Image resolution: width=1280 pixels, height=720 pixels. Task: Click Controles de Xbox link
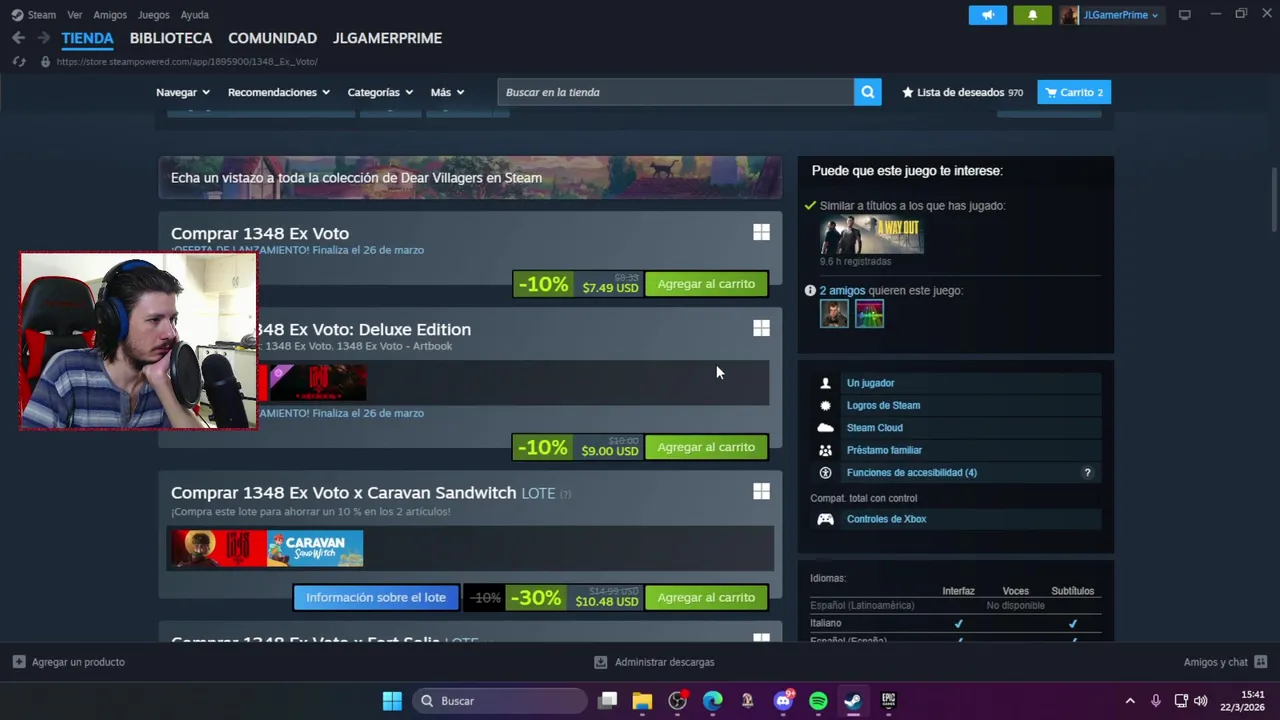(886, 519)
